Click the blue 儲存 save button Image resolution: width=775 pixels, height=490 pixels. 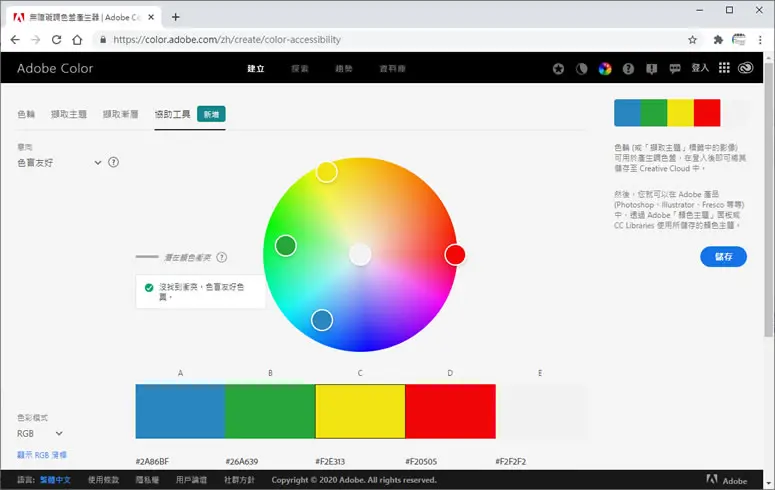[723, 257]
